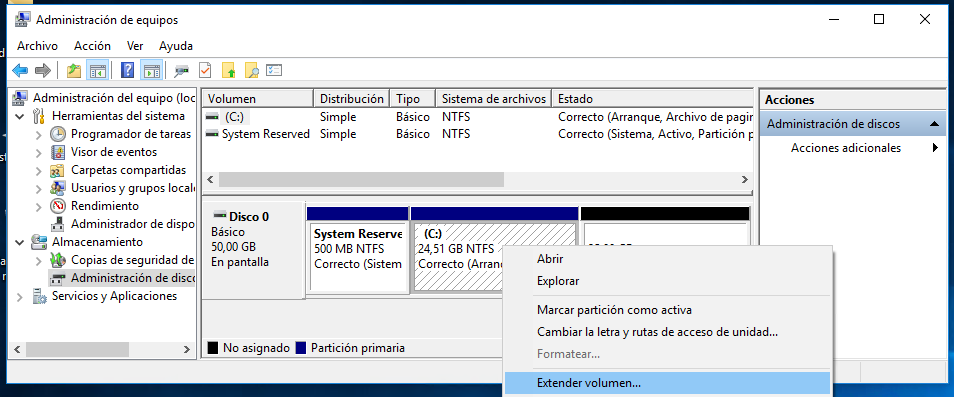Click the rescan disks drive icon
The image size is (954, 397).
(181, 71)
